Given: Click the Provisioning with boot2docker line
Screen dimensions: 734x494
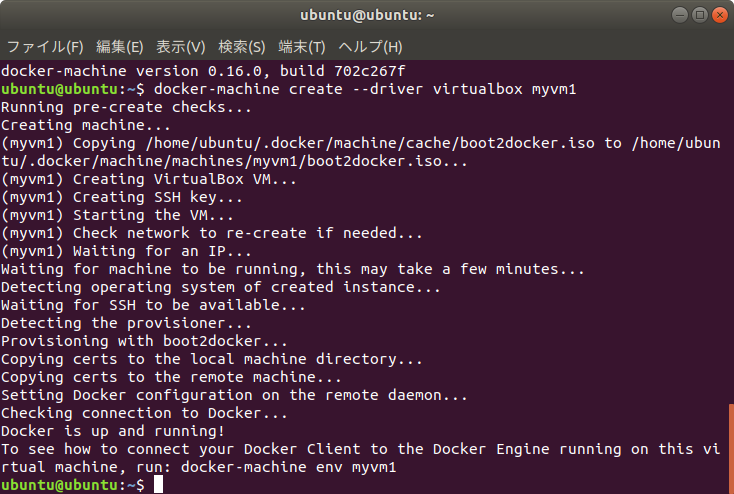Looking at the screenshot, I should coord(144,341).
